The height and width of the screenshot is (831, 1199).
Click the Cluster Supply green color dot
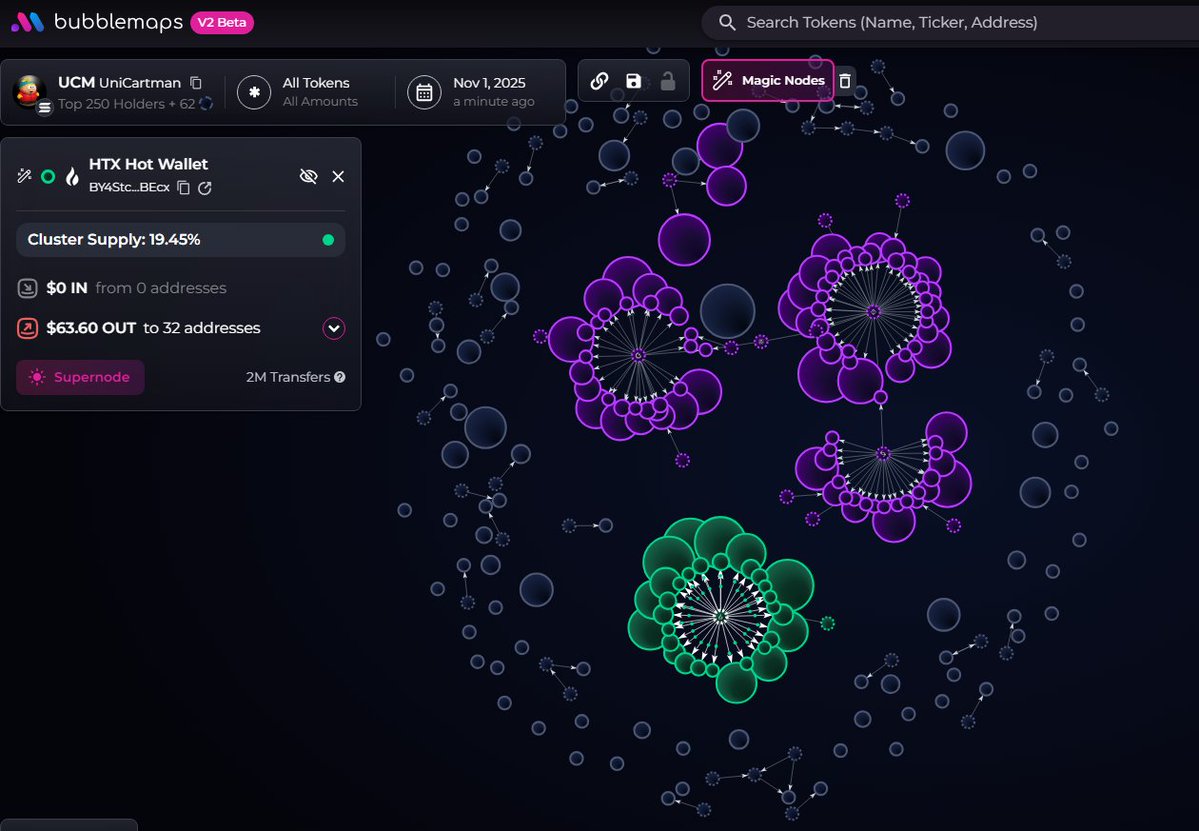328,240
